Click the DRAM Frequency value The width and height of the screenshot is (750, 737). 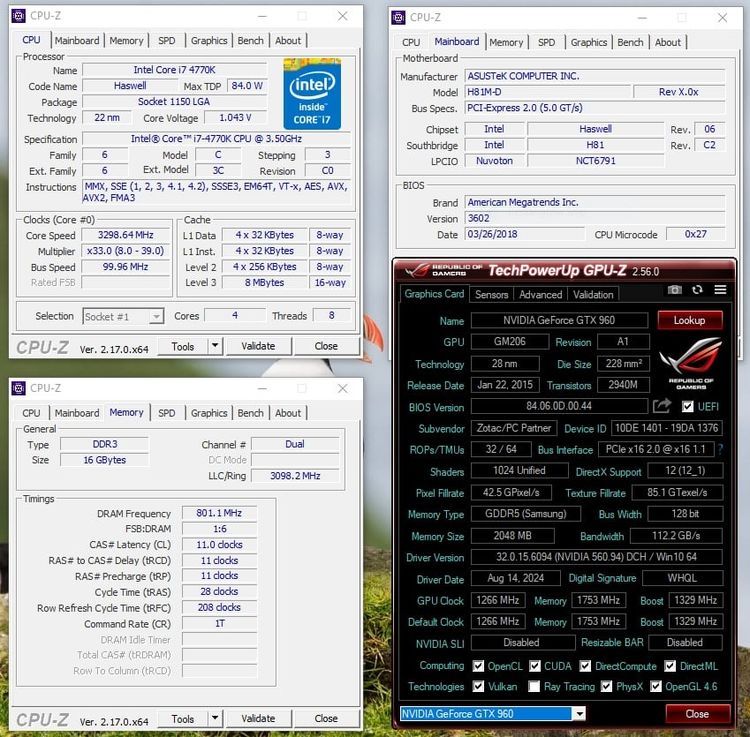tap(219, 513)
